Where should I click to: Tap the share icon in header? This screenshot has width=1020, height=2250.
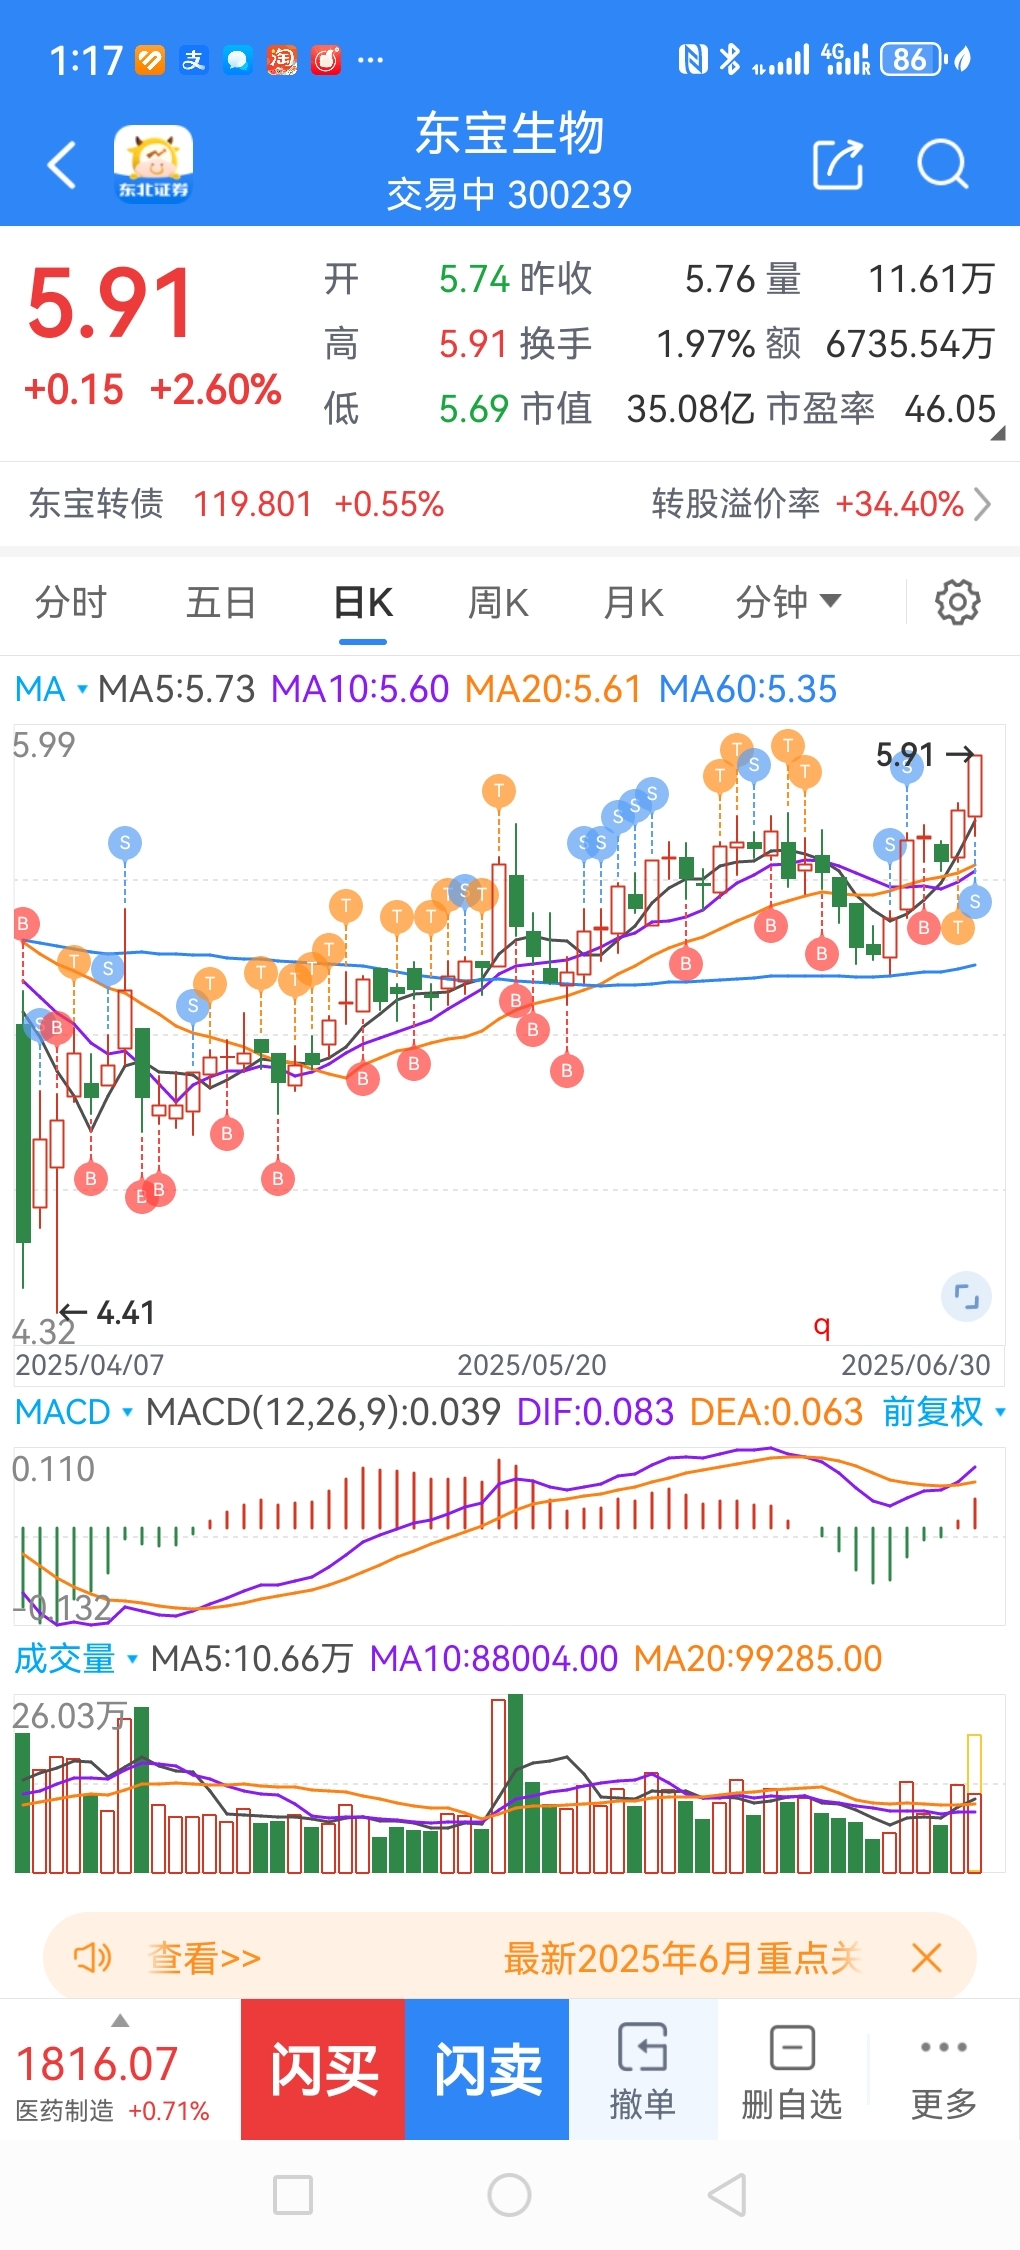pos(838,164)
